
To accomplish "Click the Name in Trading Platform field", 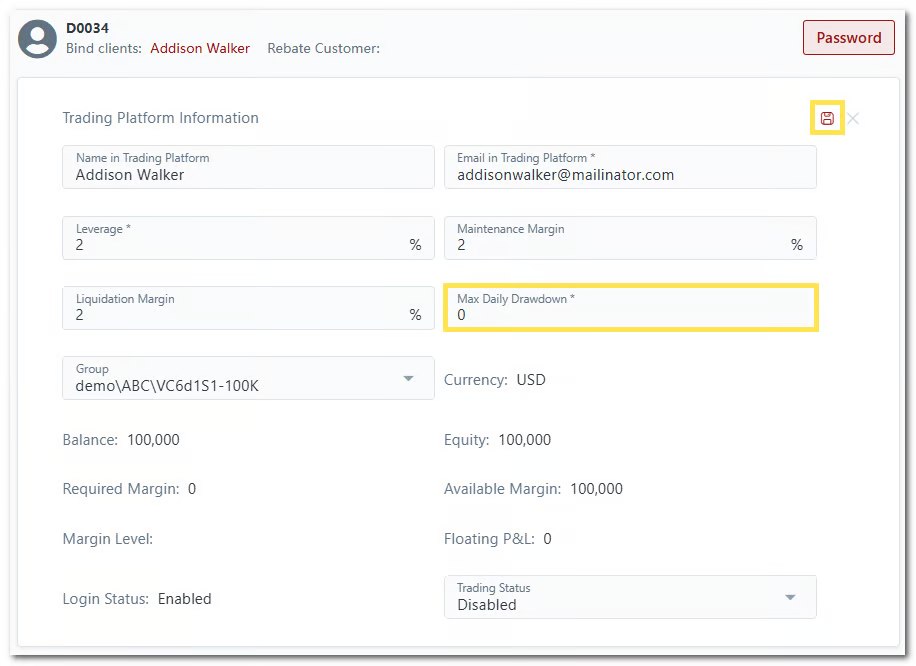I will pyautogui.click(x=248, y=175).
